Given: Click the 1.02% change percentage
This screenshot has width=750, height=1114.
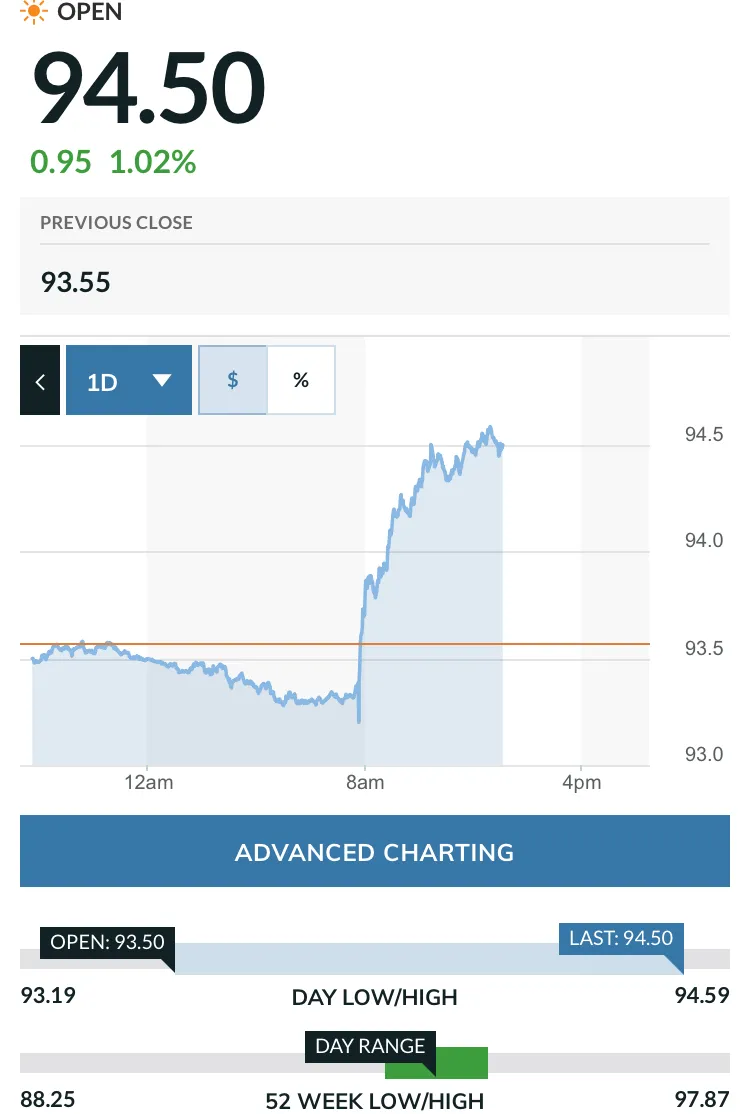Looking at the screenshot, I should coord(153,162).
